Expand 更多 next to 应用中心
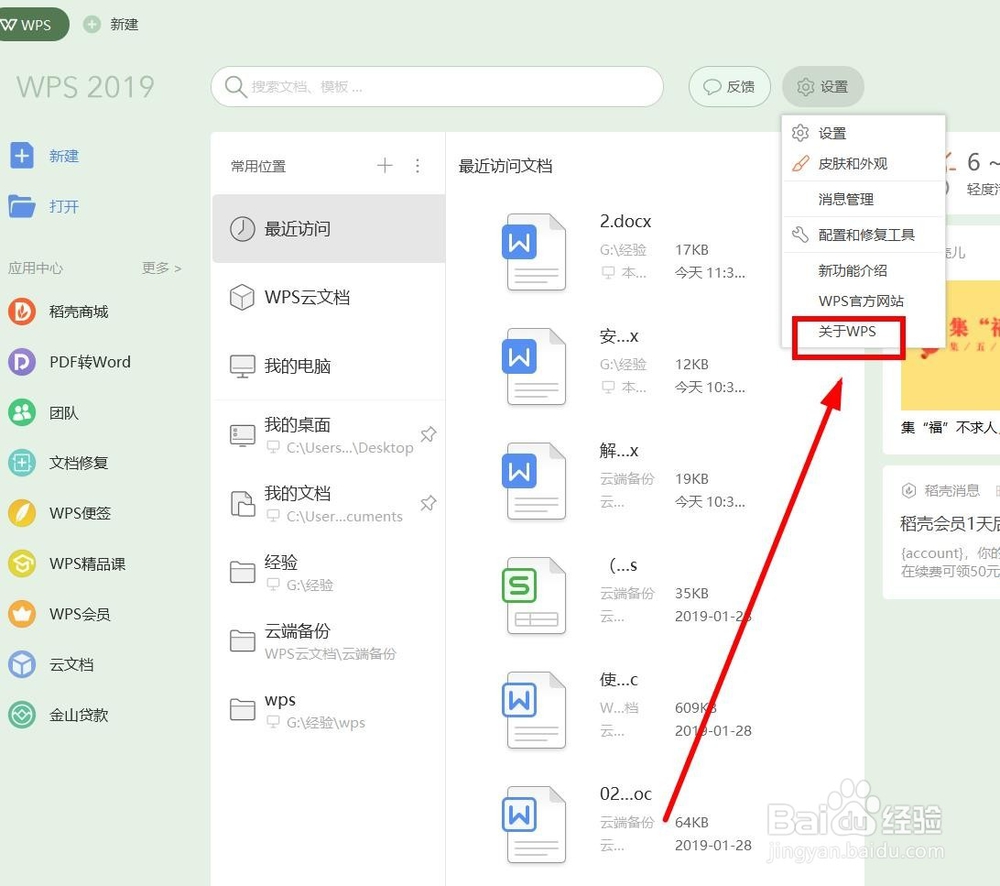Image resolution: width=1000 pixels, height=886 pixels. pyautogui.click(x=160, y=267)
